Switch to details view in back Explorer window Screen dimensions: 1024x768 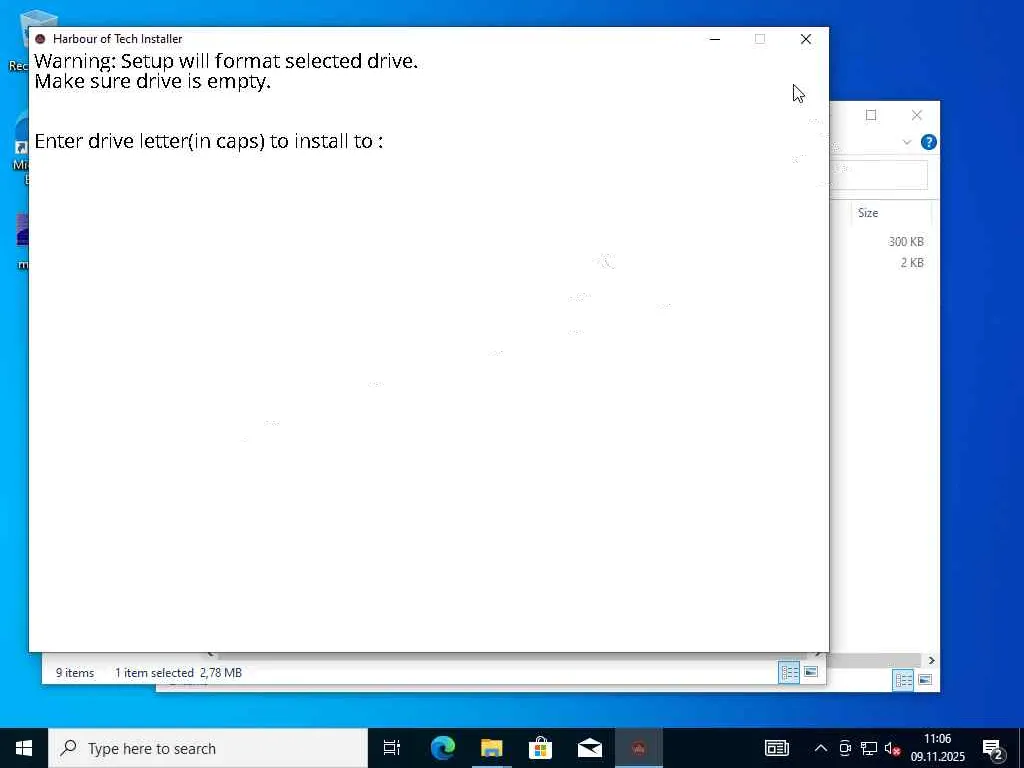coord(903,680)
